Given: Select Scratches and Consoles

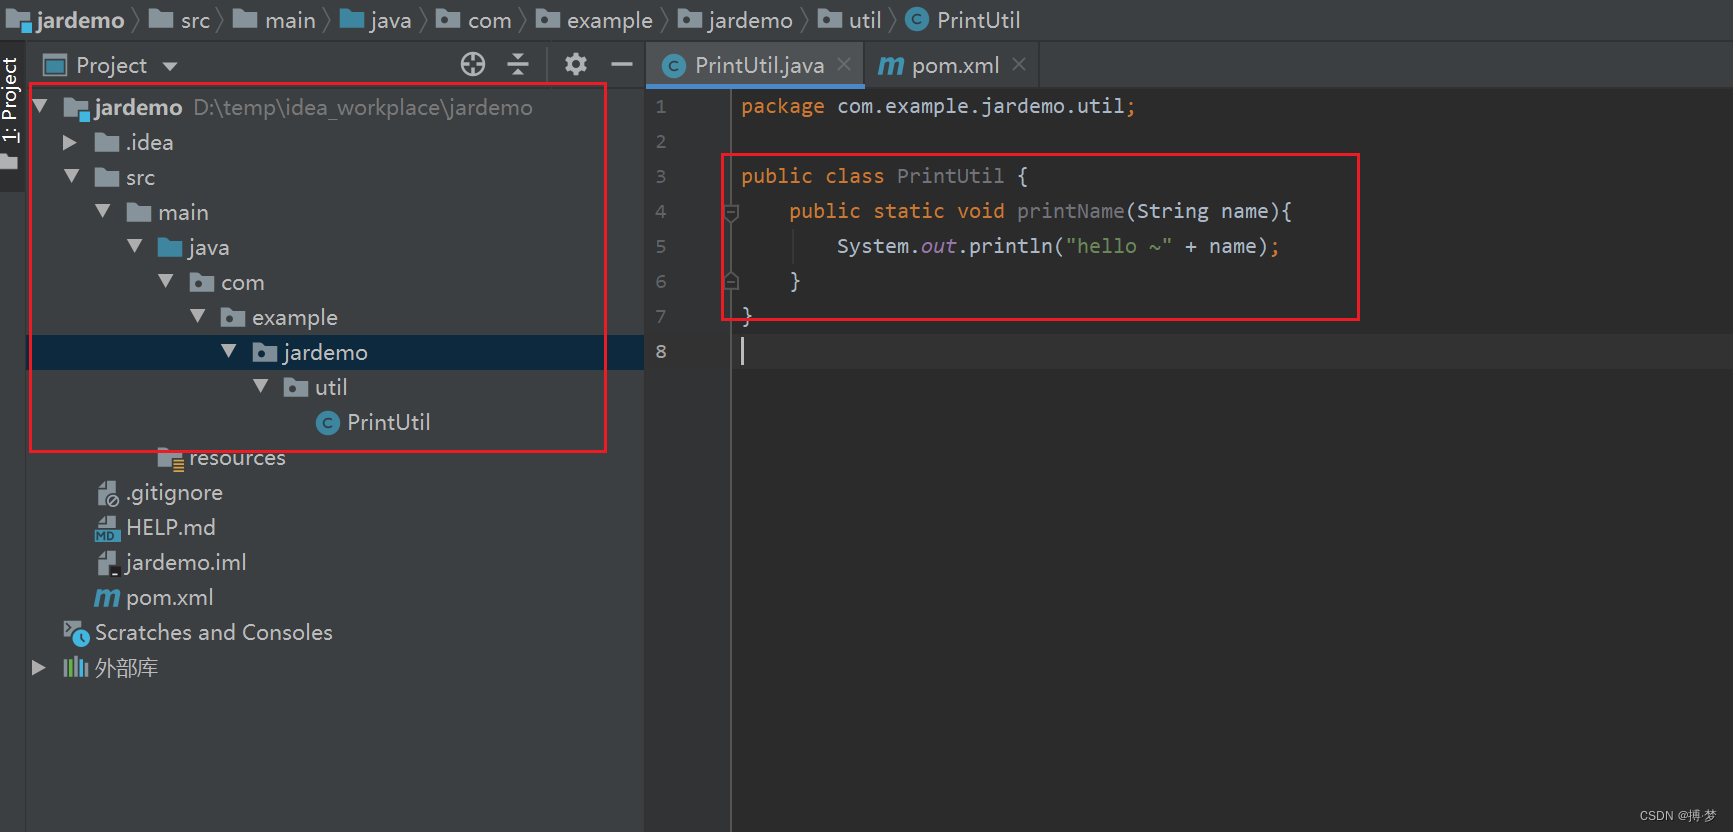Looking at the screenshot, I should [x=213, y=633].
